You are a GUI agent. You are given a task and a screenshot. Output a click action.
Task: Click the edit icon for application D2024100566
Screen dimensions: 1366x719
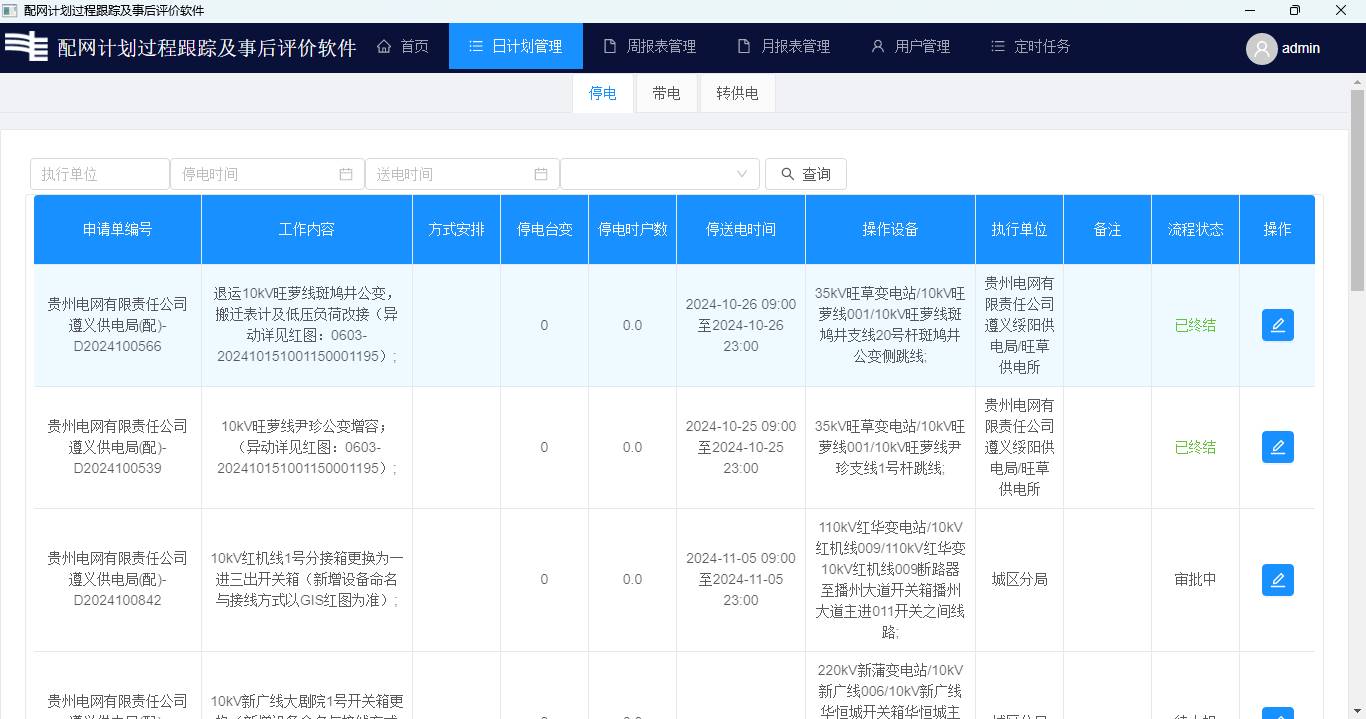(1277, 325)
